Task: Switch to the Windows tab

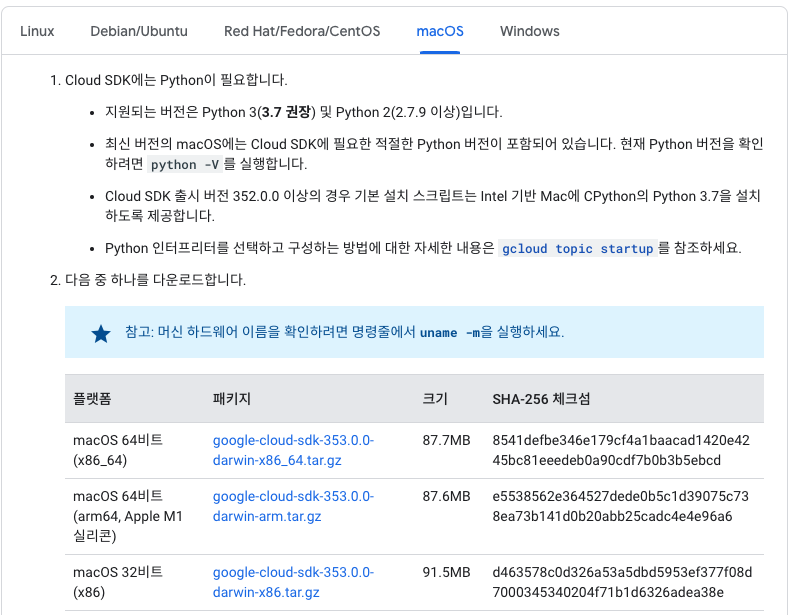Action: 530,31
